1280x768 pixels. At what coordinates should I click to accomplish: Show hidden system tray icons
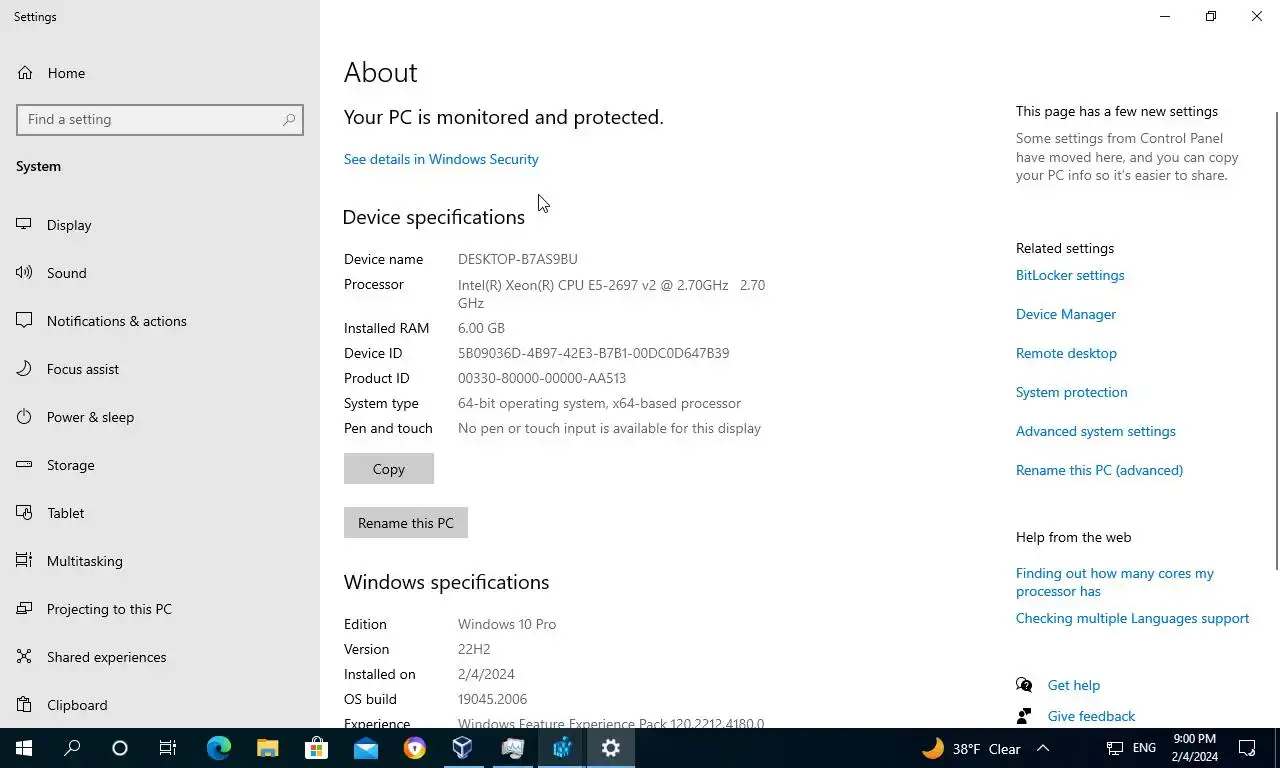pyautogui.click(x=1042, y=748)
